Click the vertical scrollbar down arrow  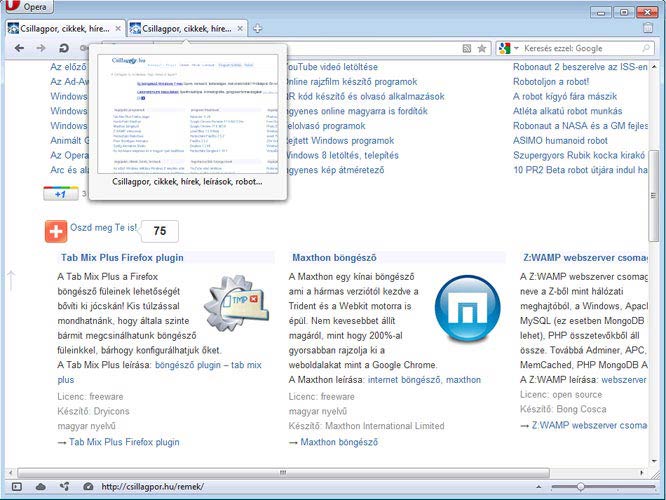point(654,461)
